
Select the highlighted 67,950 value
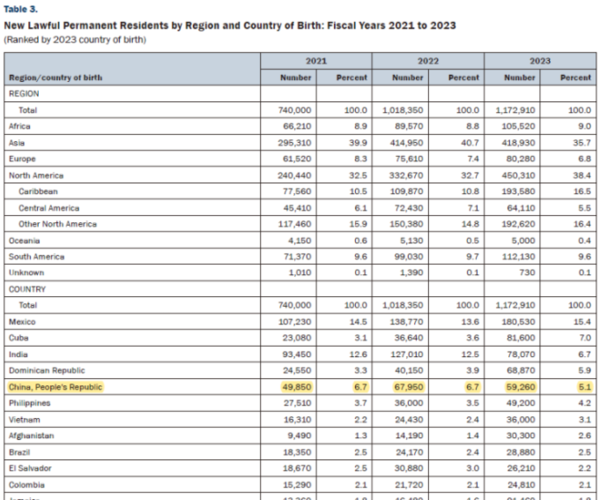point(409,387)
